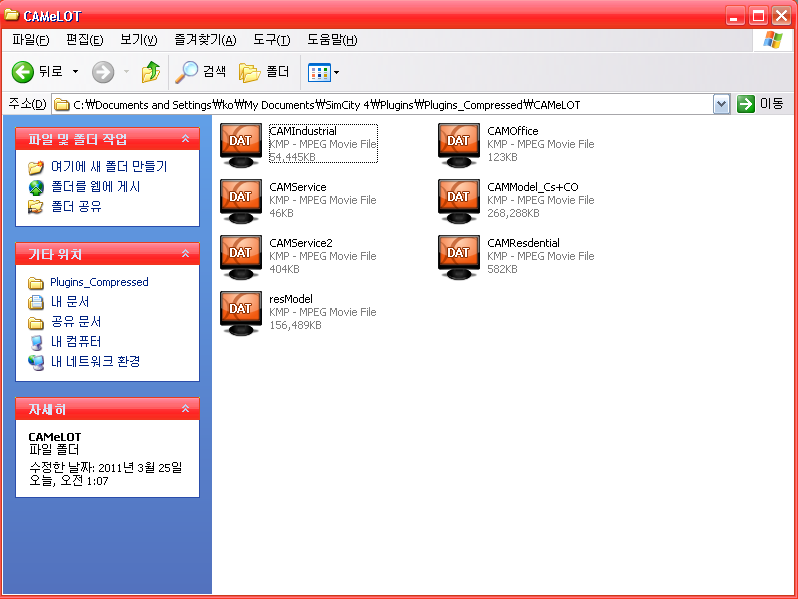Click the folder share icon
This screenshot has height=599, width=798.
point(36,207)
